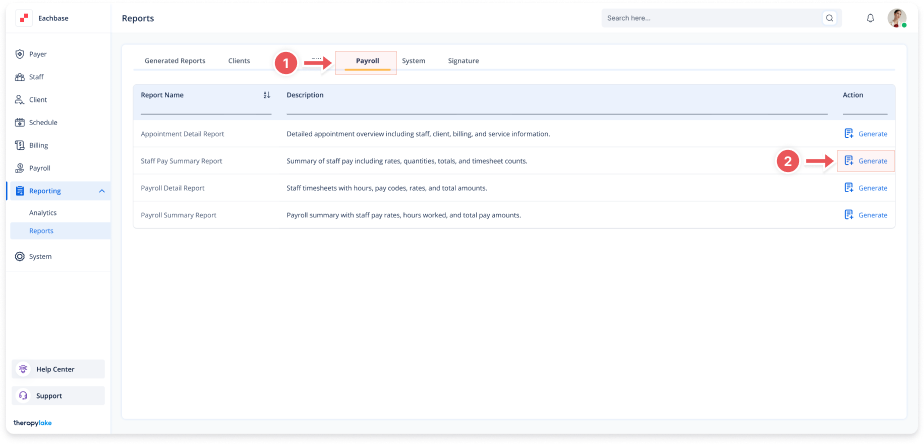This screenshot has height=444, width=924.
Task: Select 'Payroll Detail Report' name cell
Action: [173, 188]
